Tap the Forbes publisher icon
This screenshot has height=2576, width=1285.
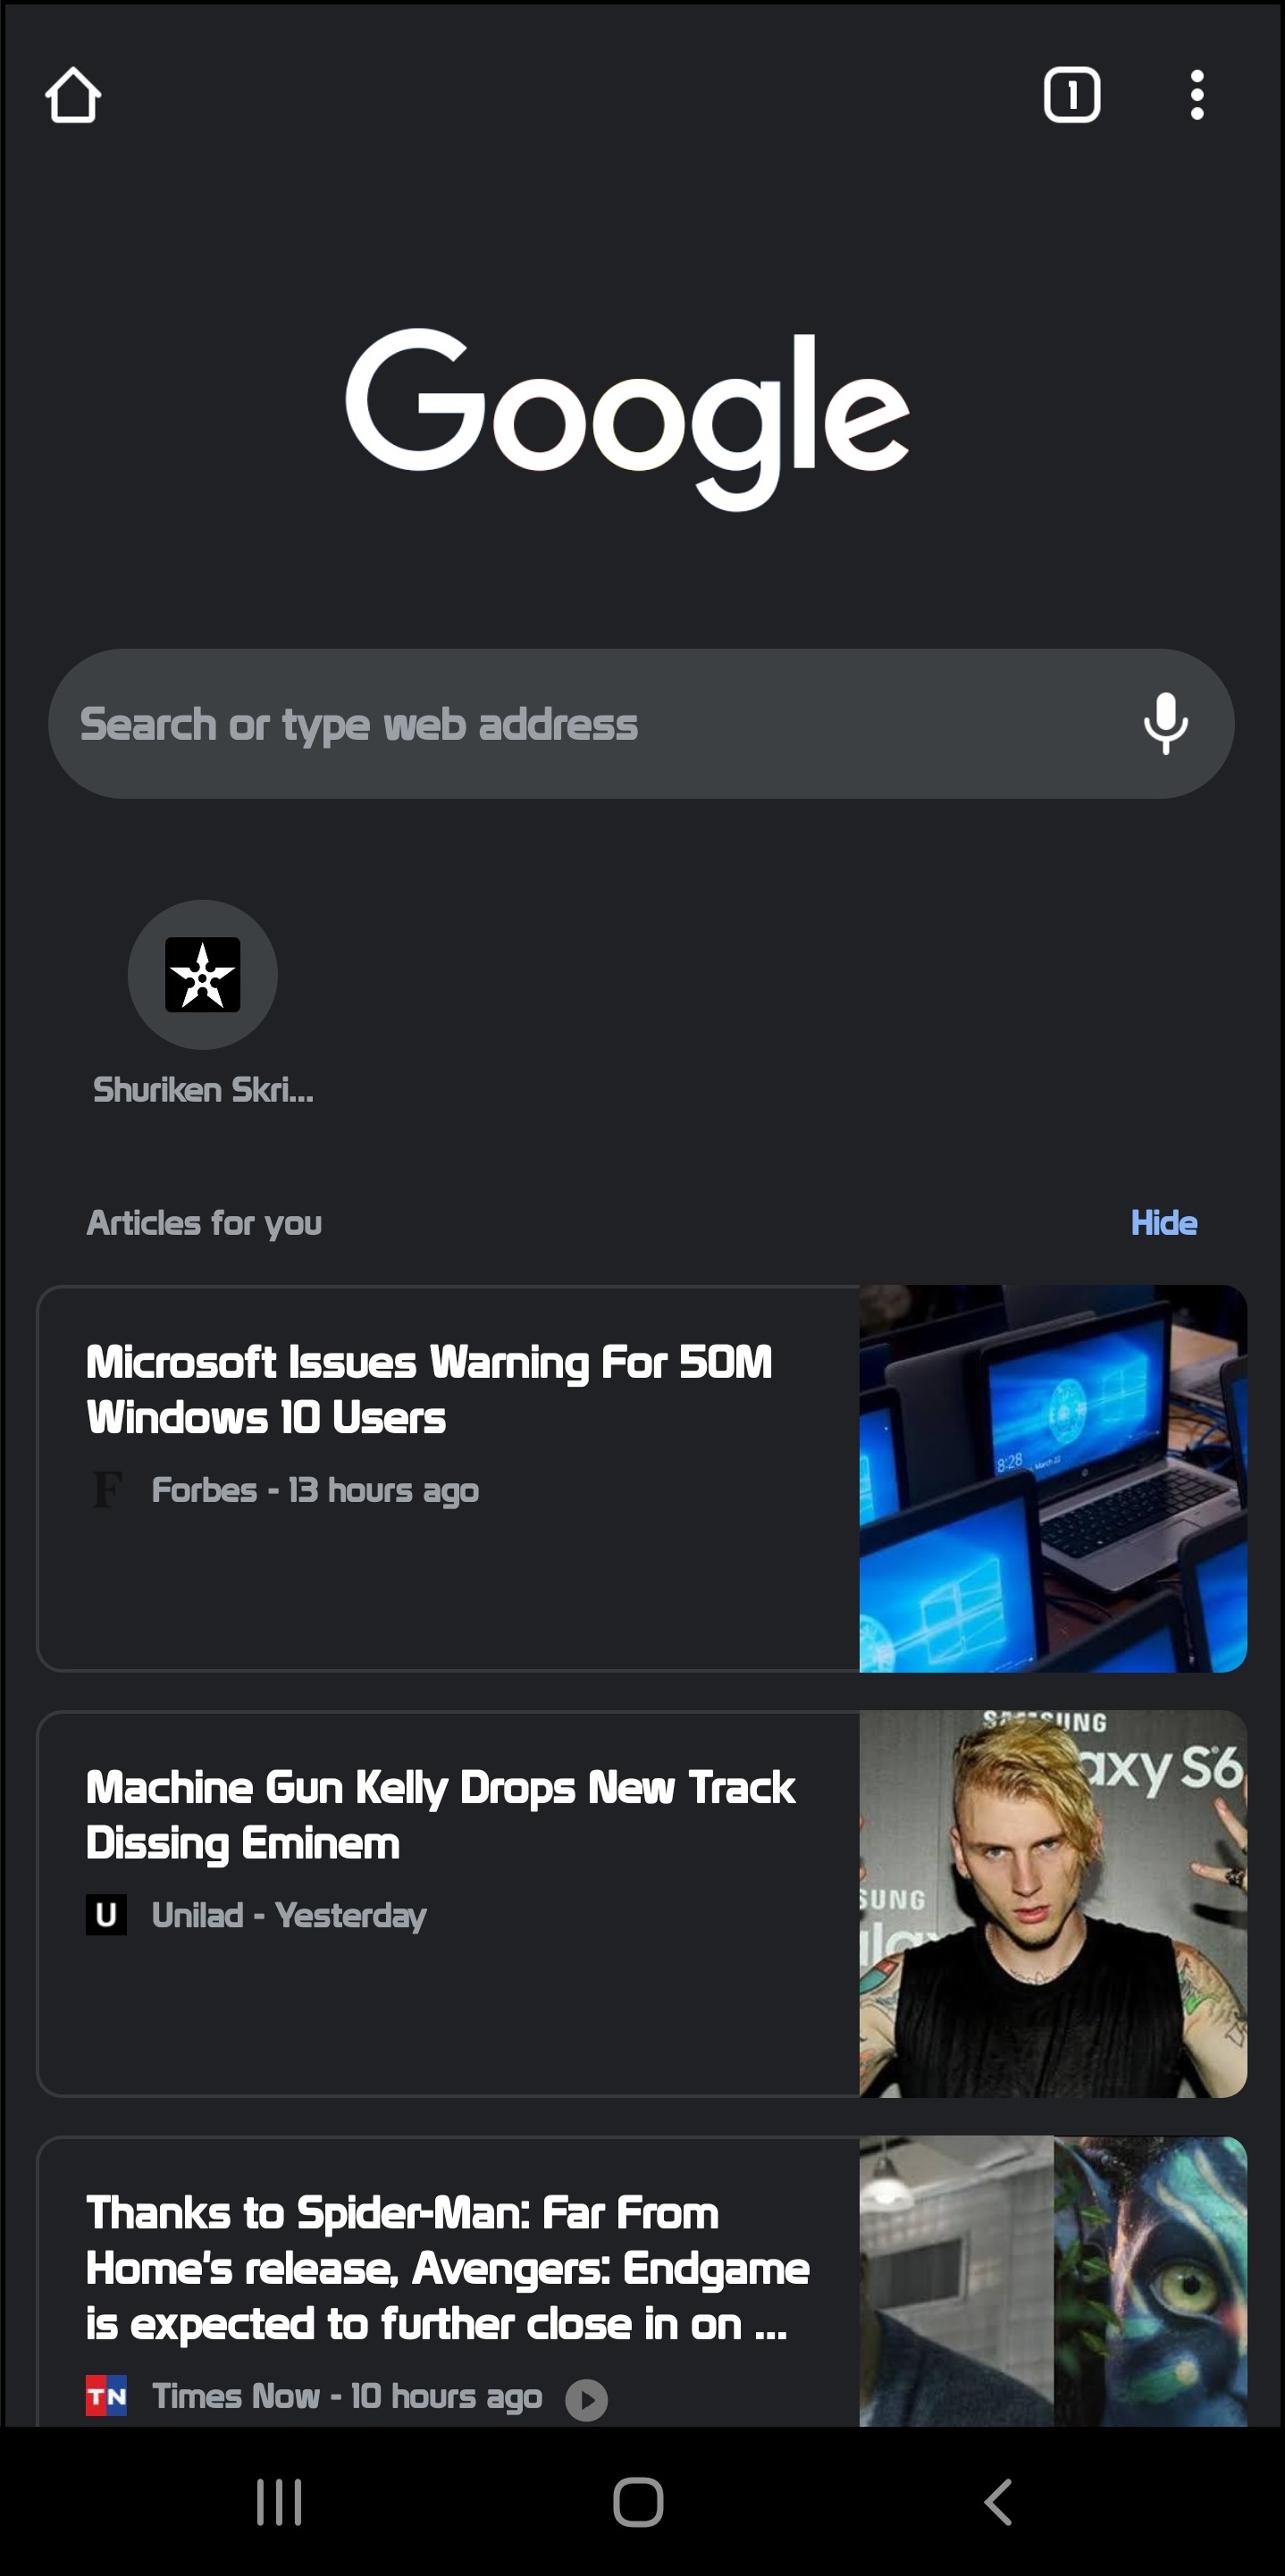[106, 1490]
